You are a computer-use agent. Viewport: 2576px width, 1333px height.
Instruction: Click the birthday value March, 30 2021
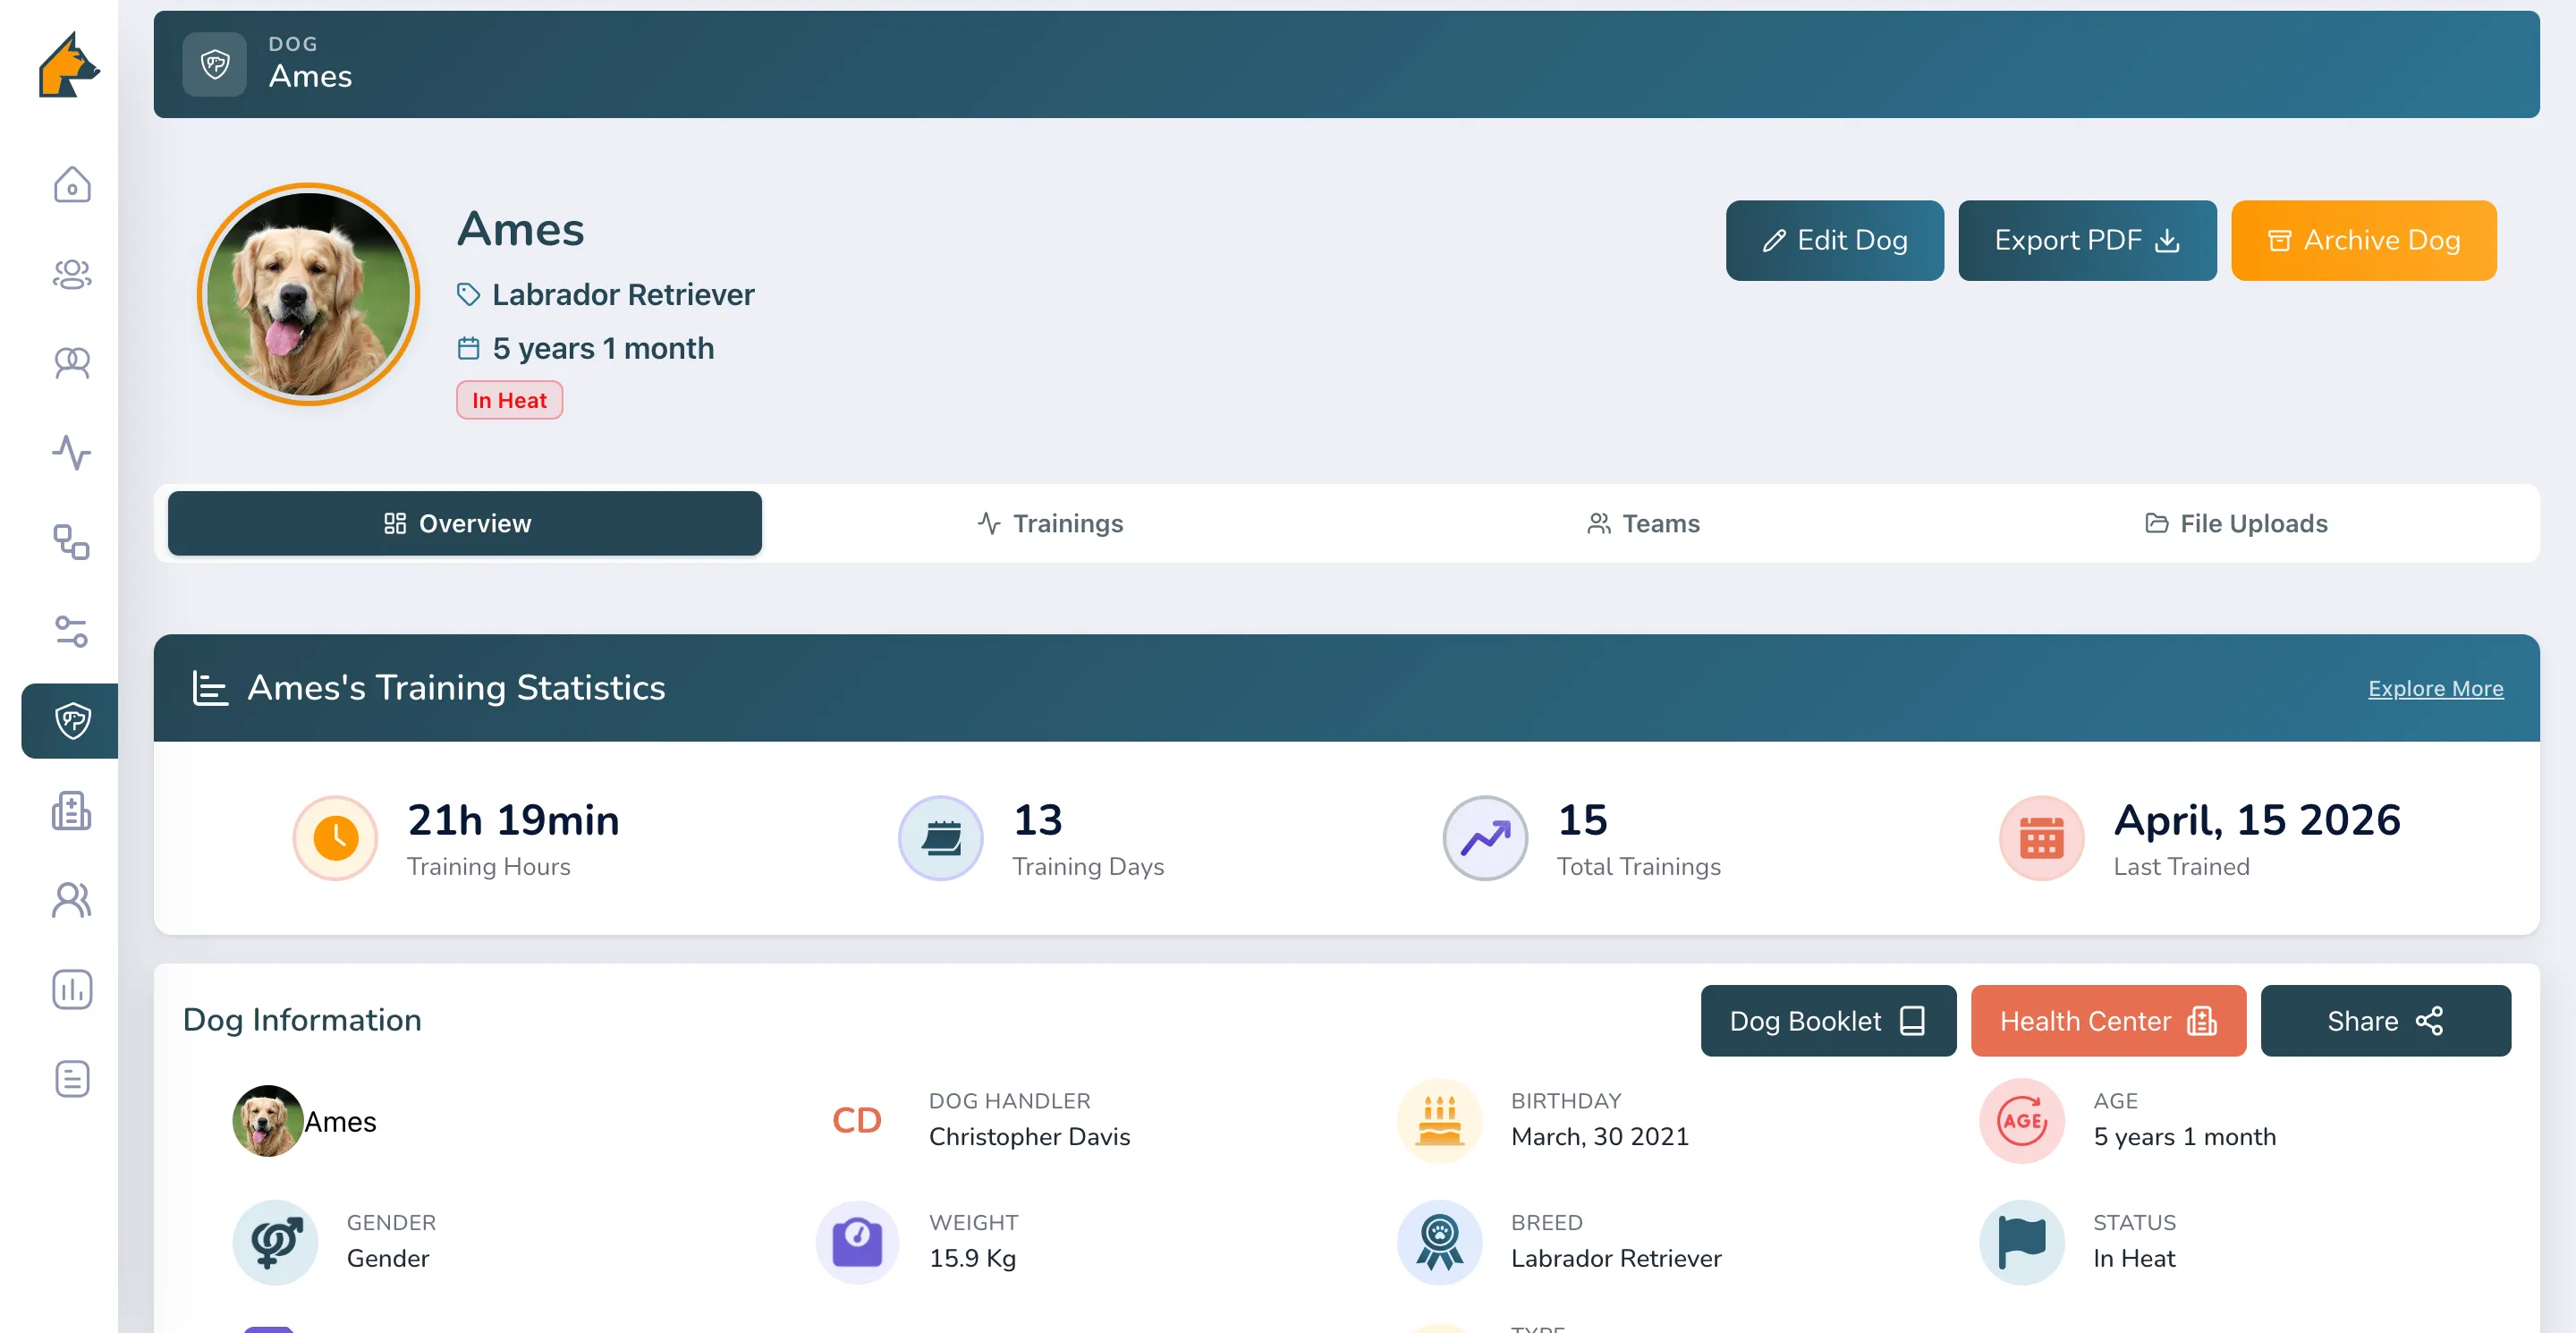[x=1599, y=1136]
